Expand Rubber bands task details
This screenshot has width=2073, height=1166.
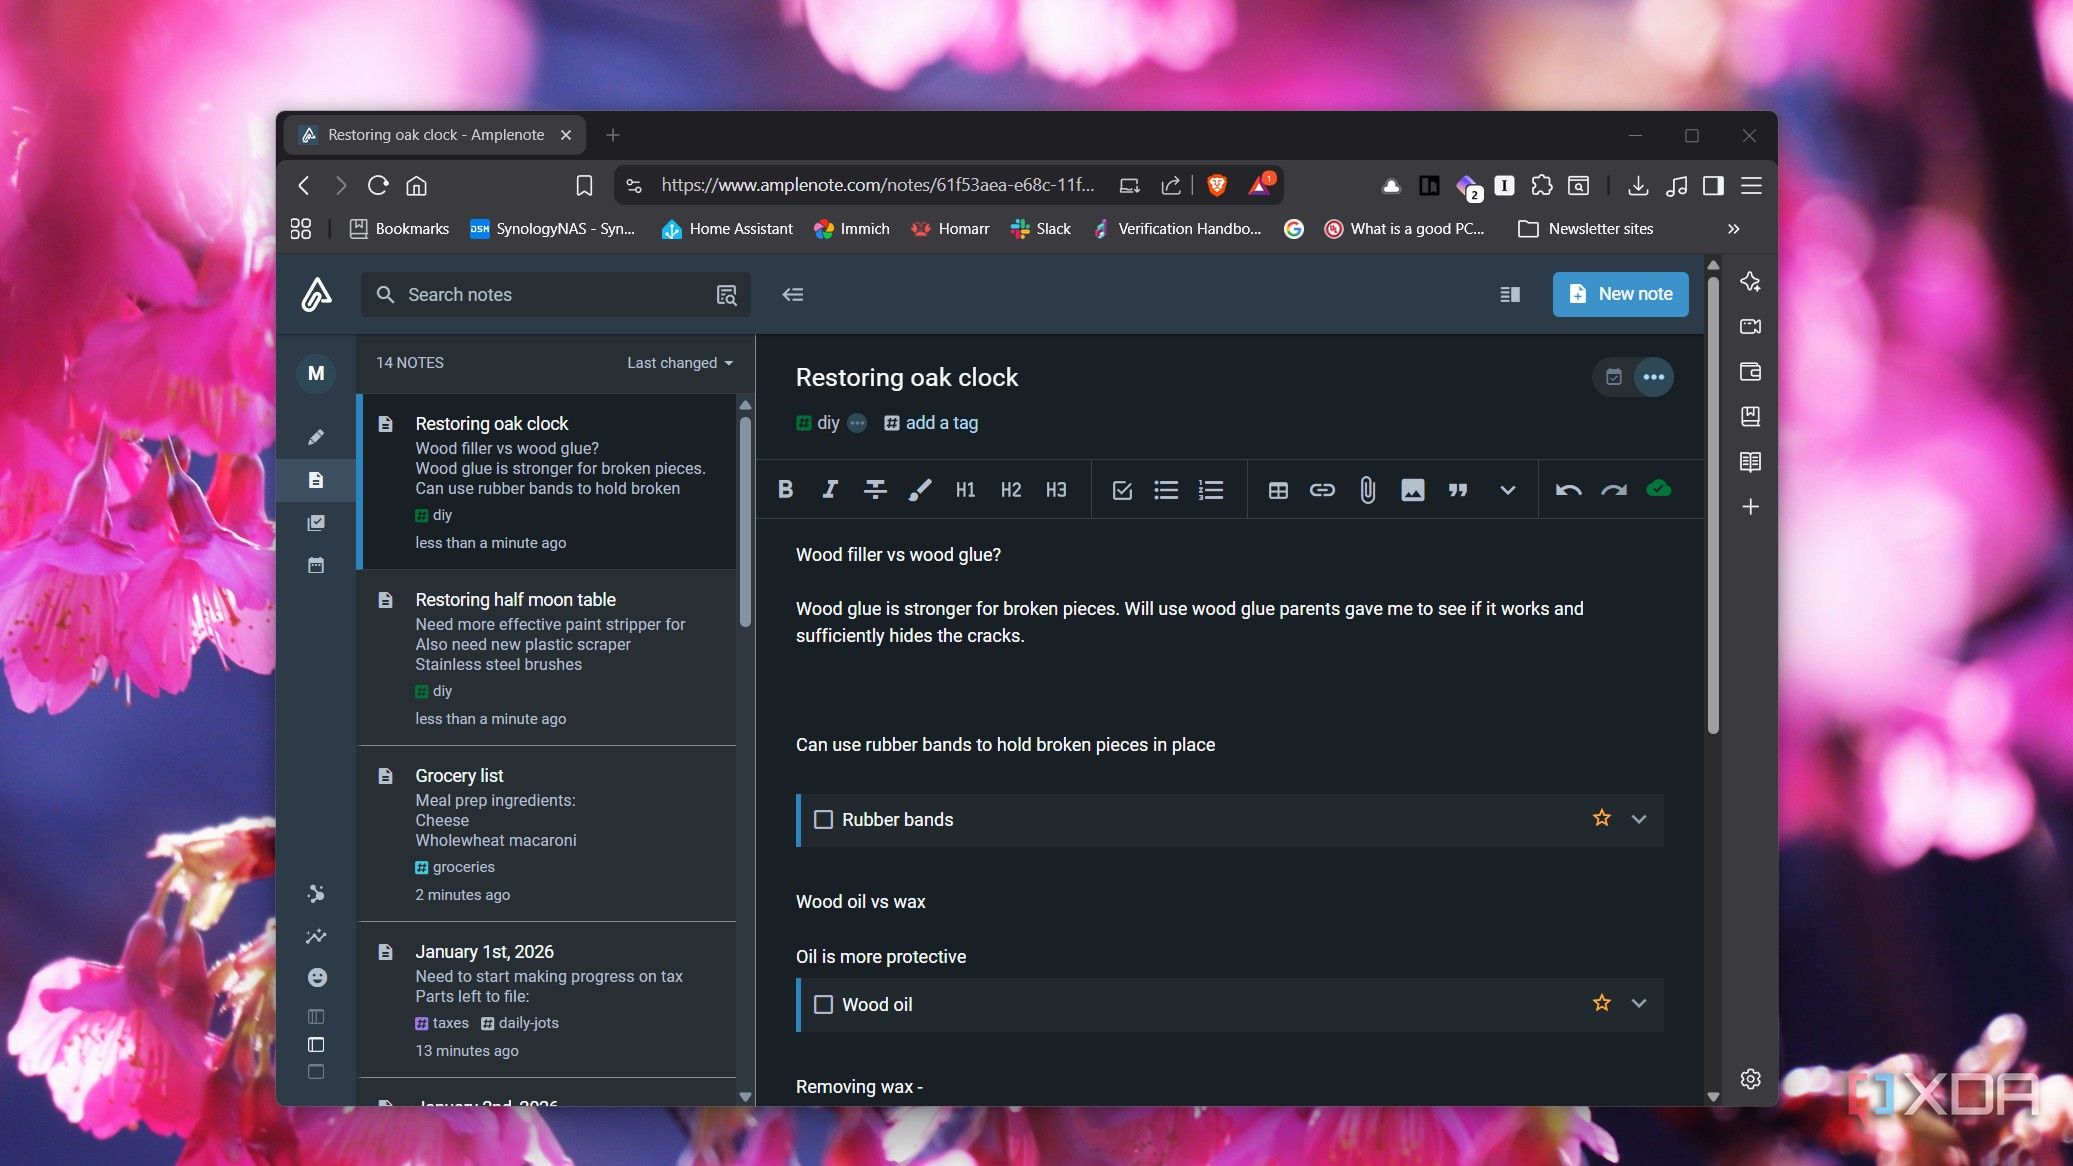tap(1639, 819)
